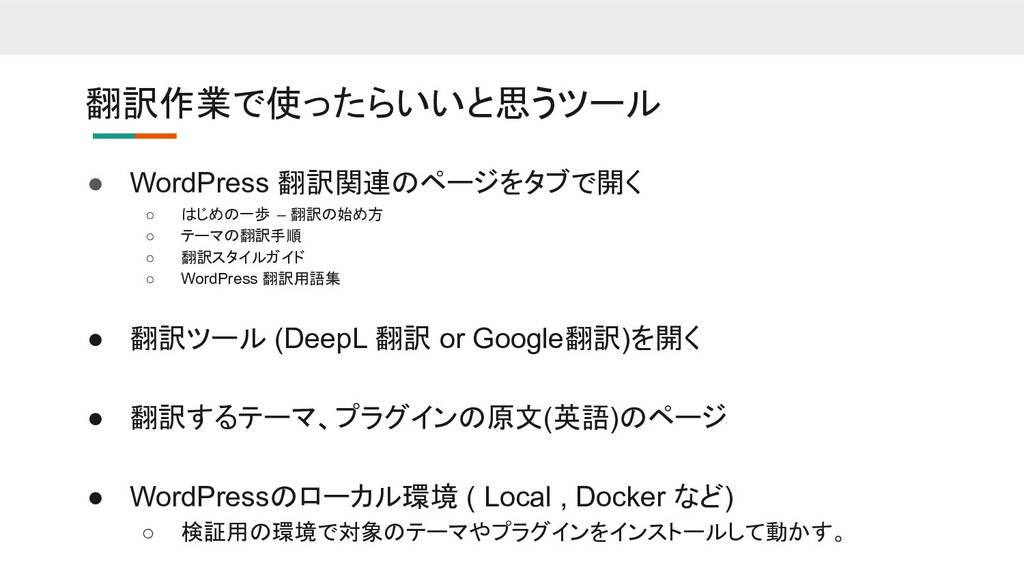Open the 翻訳スタイルガイド link
The height and width of the screenshot is (576, 1024).
[242, 257]
